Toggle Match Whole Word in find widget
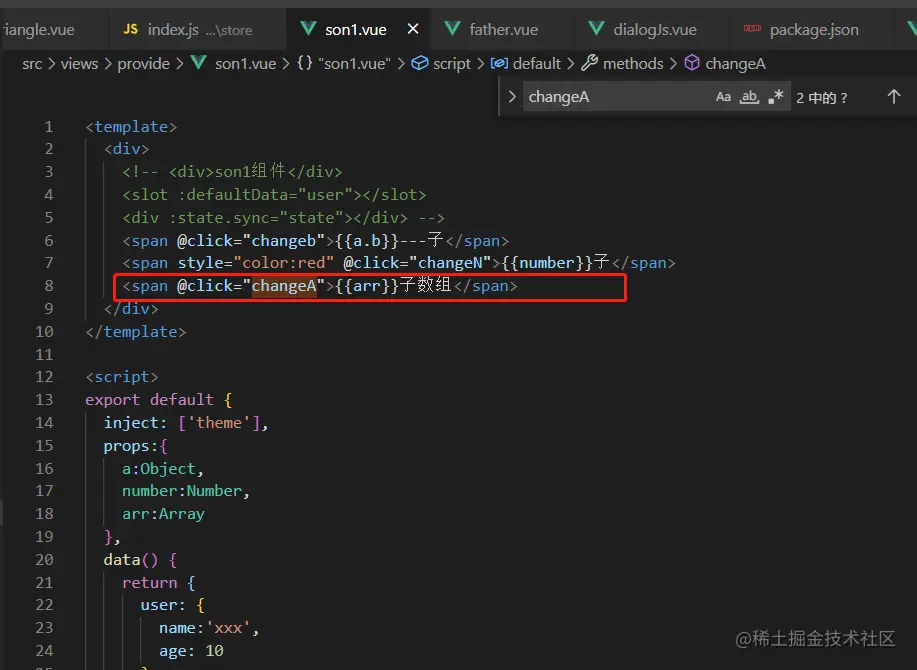Image resolution: width=917 pixels, height=670 pixels. [x=749, y=96]
